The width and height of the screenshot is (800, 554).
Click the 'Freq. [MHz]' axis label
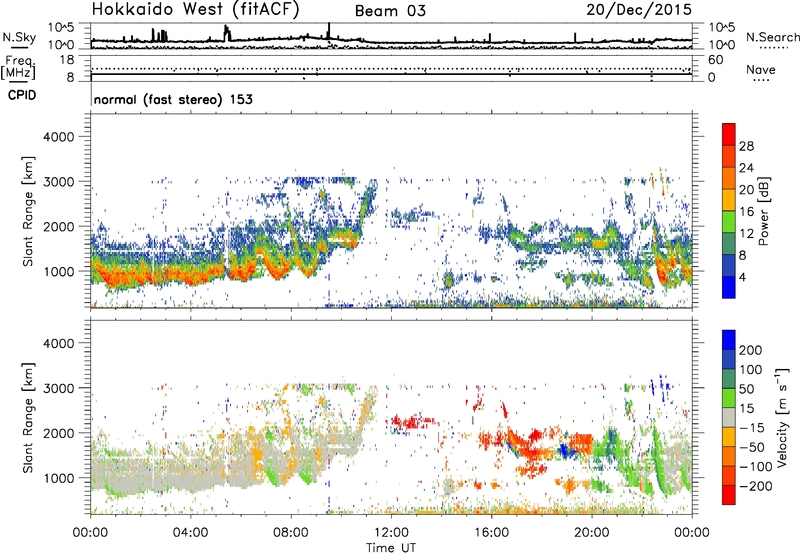[x=18, y=68]
